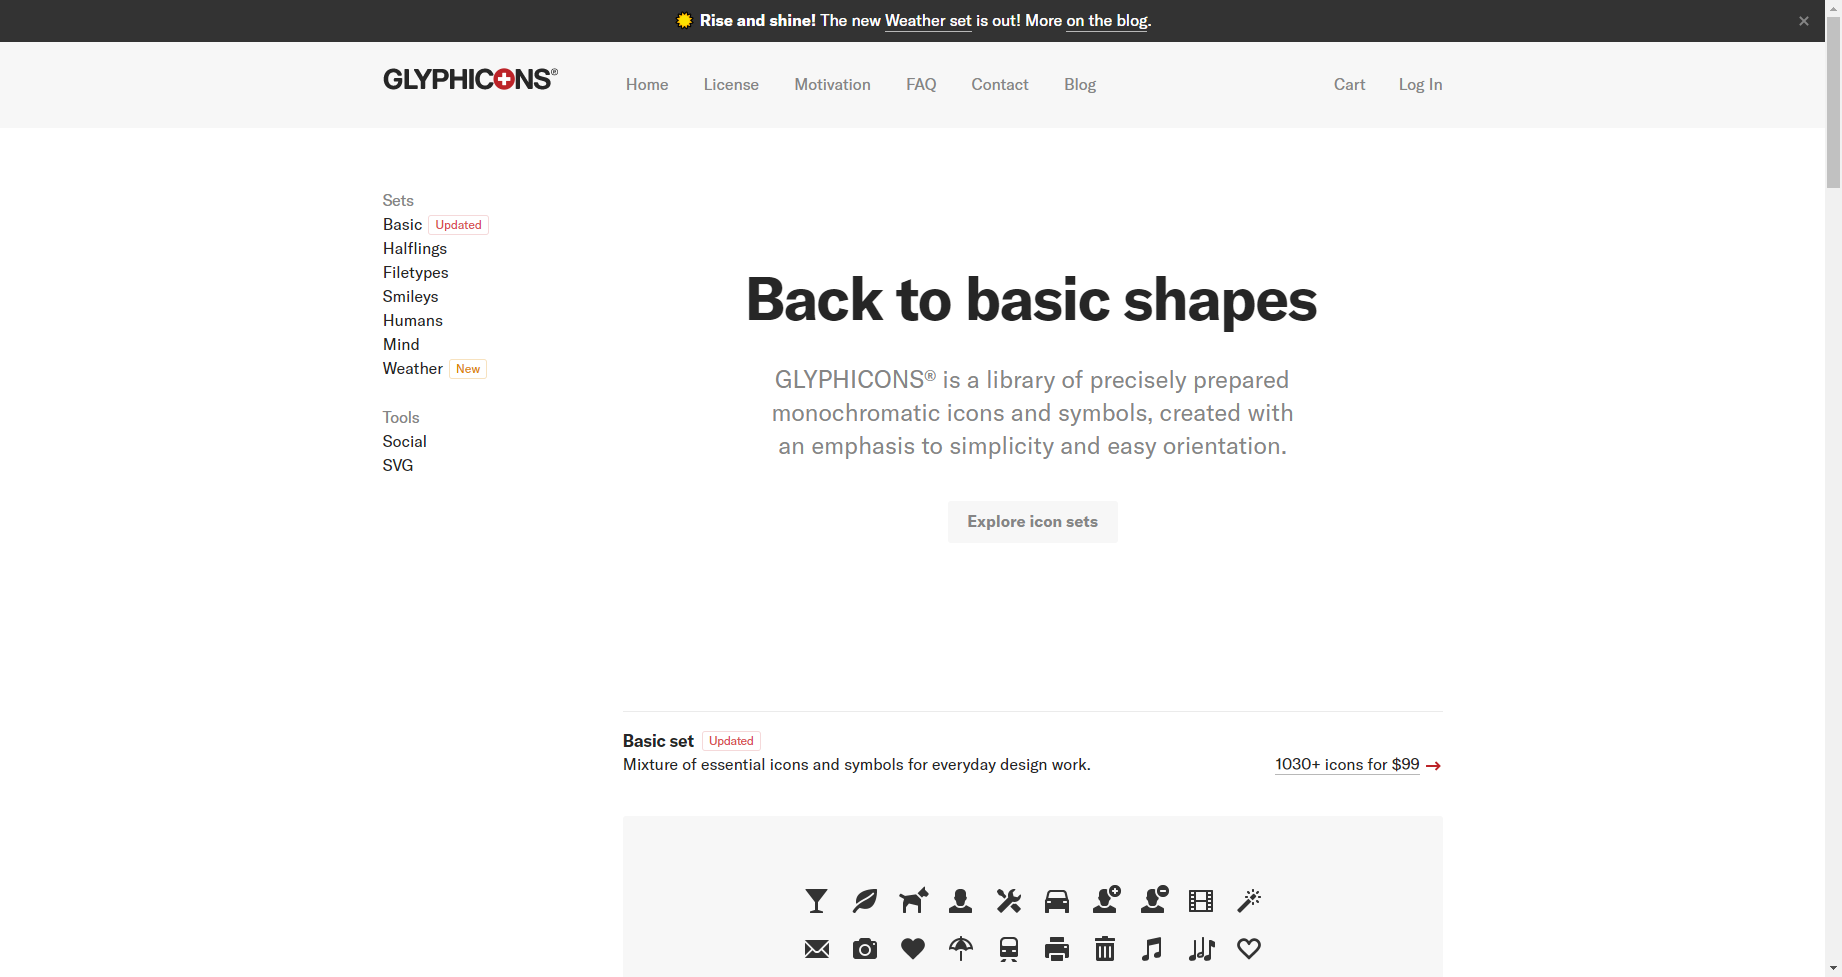Click the sun icon in banner

click(x=684, y=20)
